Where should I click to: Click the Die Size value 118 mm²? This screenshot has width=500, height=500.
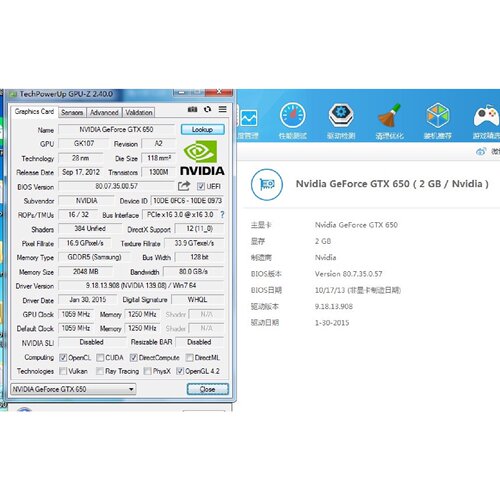pyautogui.click(x=159, y=158)
